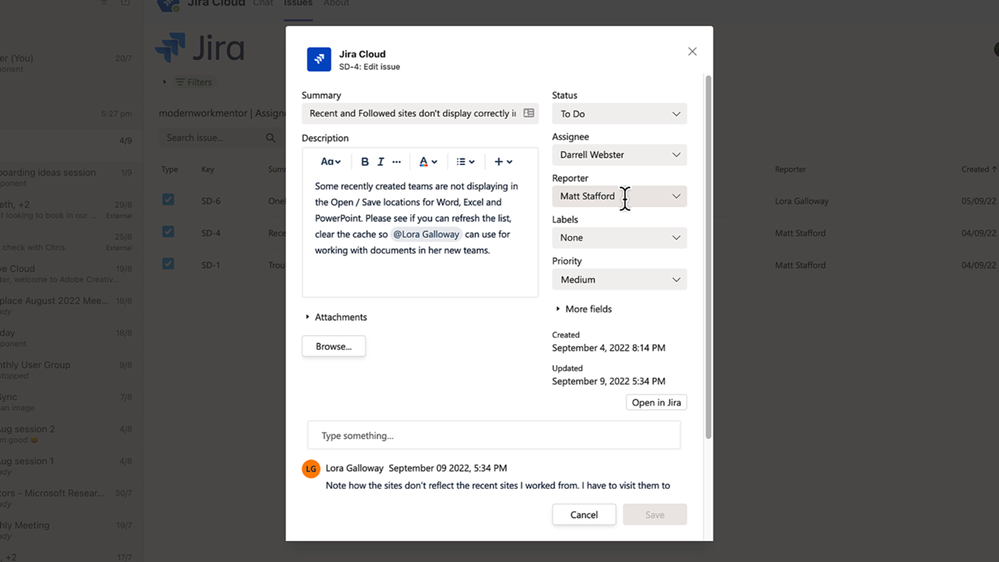Open the Adobe Creative Cloud chat item
This screenshot has width=999, height=562.
click(66, 274)
